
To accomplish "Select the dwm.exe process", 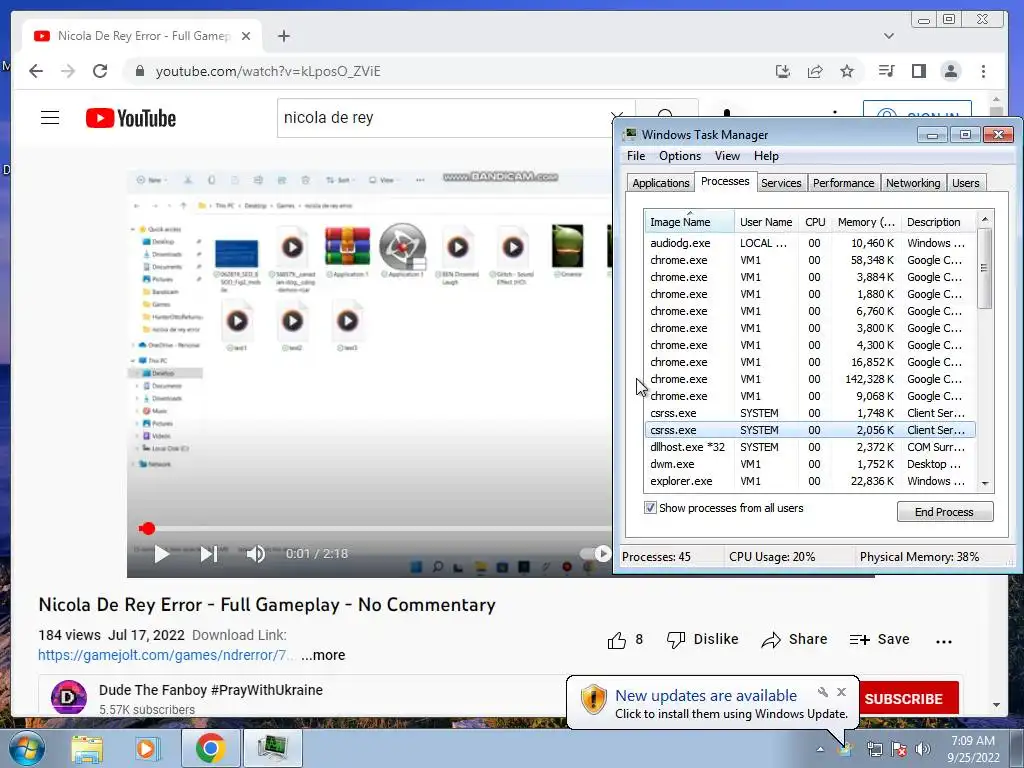I will coord(810,464).
